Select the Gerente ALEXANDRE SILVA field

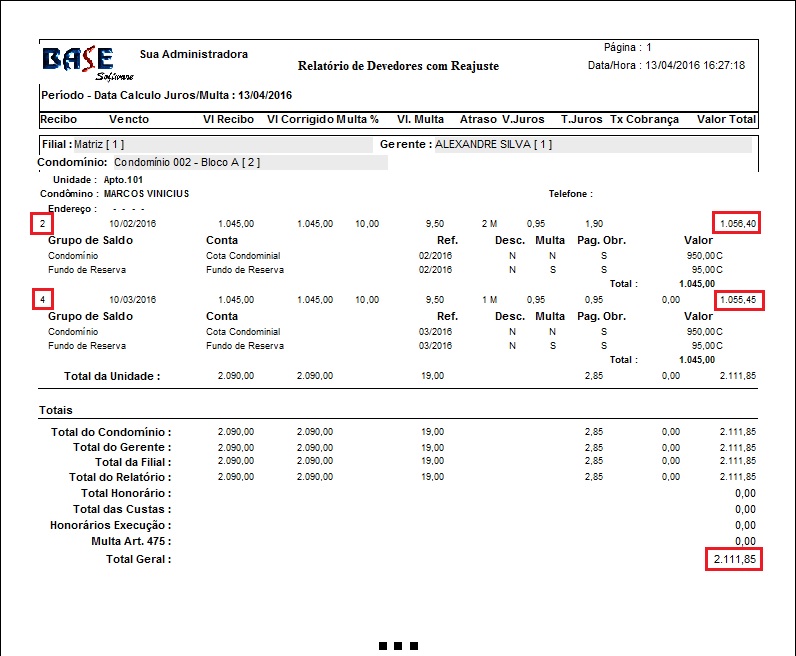coord(466,145)
